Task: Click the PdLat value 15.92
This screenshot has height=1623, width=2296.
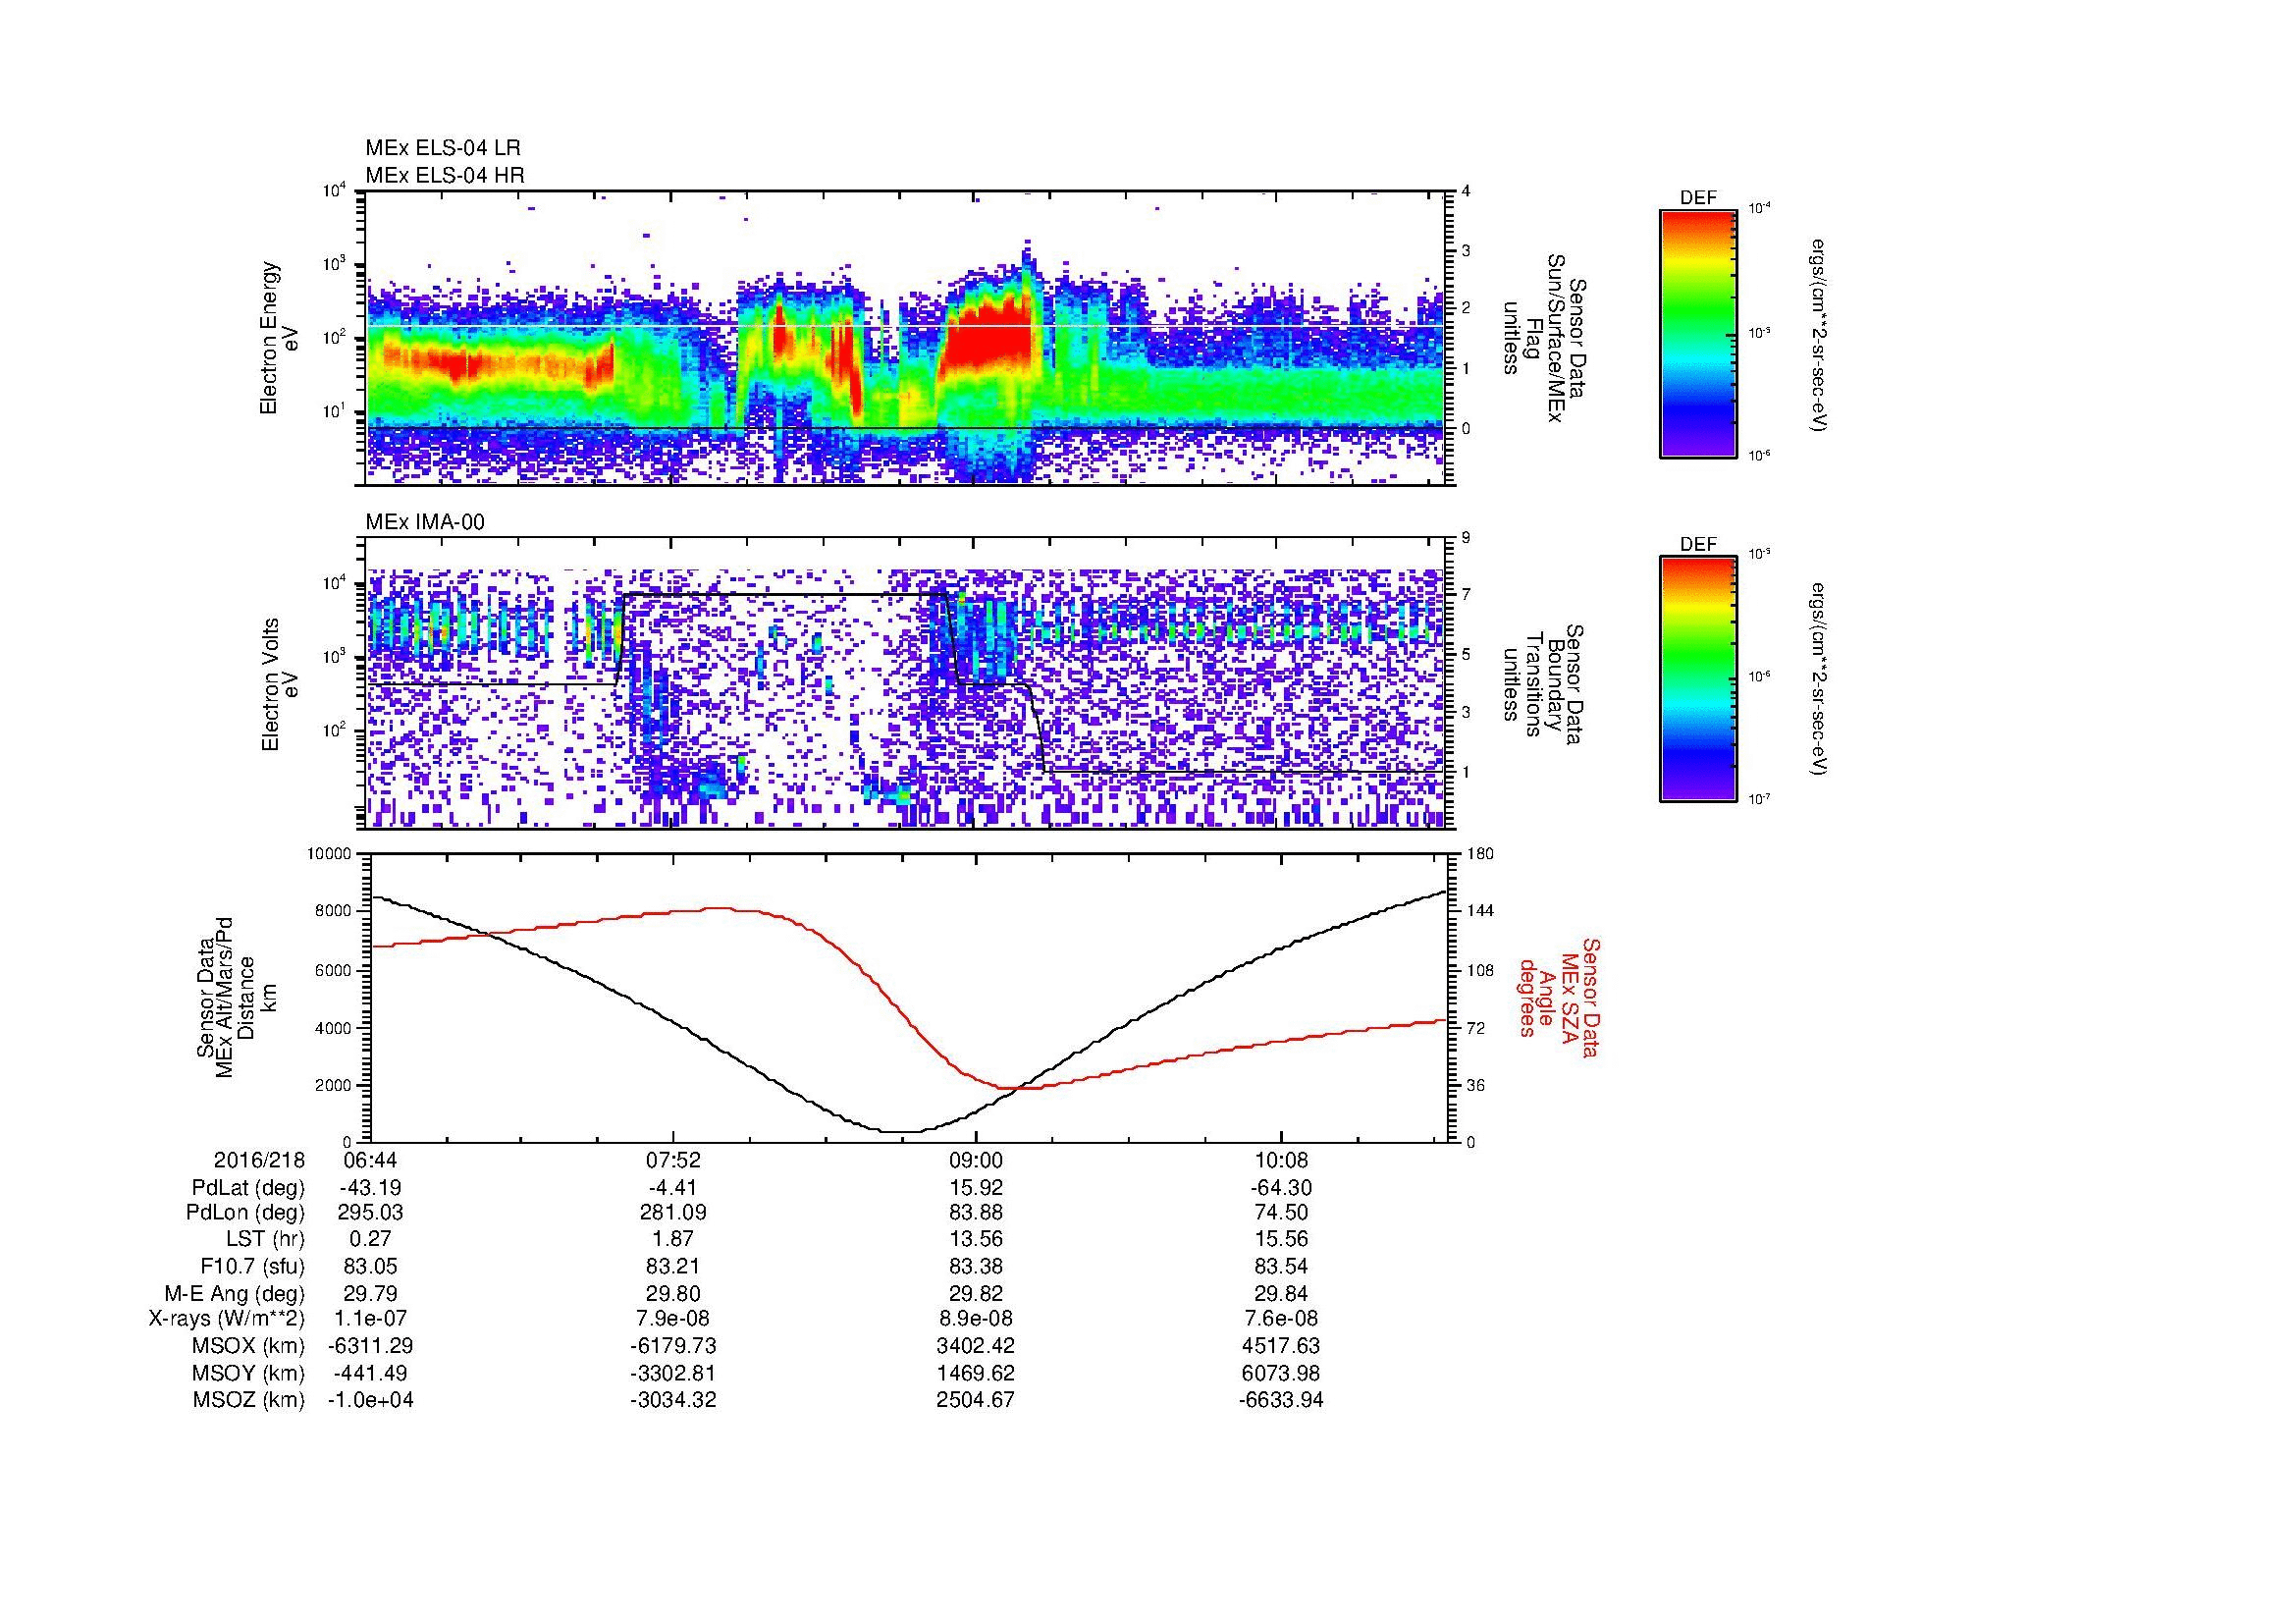Action: coord(976,1188)
